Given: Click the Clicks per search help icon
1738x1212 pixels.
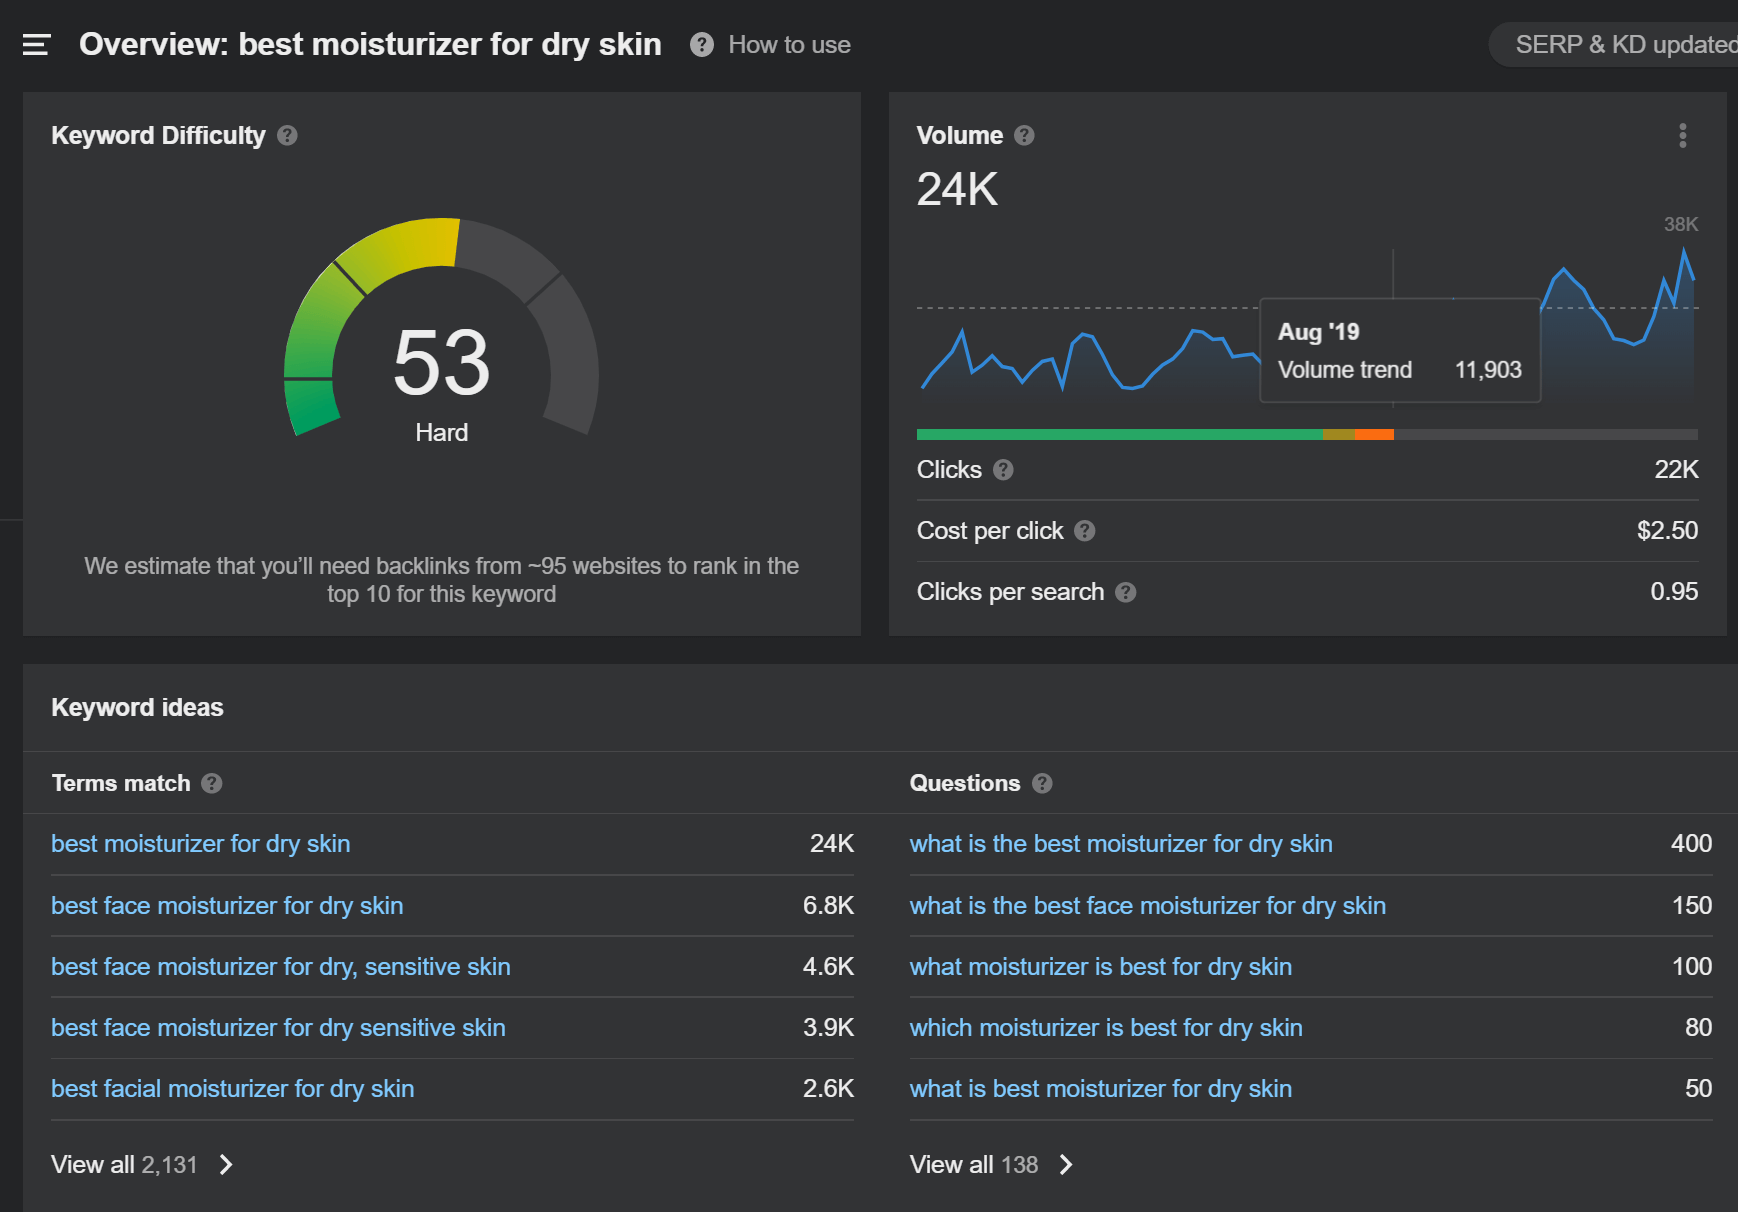Looking at the screenshot, I should (1125, 592).
